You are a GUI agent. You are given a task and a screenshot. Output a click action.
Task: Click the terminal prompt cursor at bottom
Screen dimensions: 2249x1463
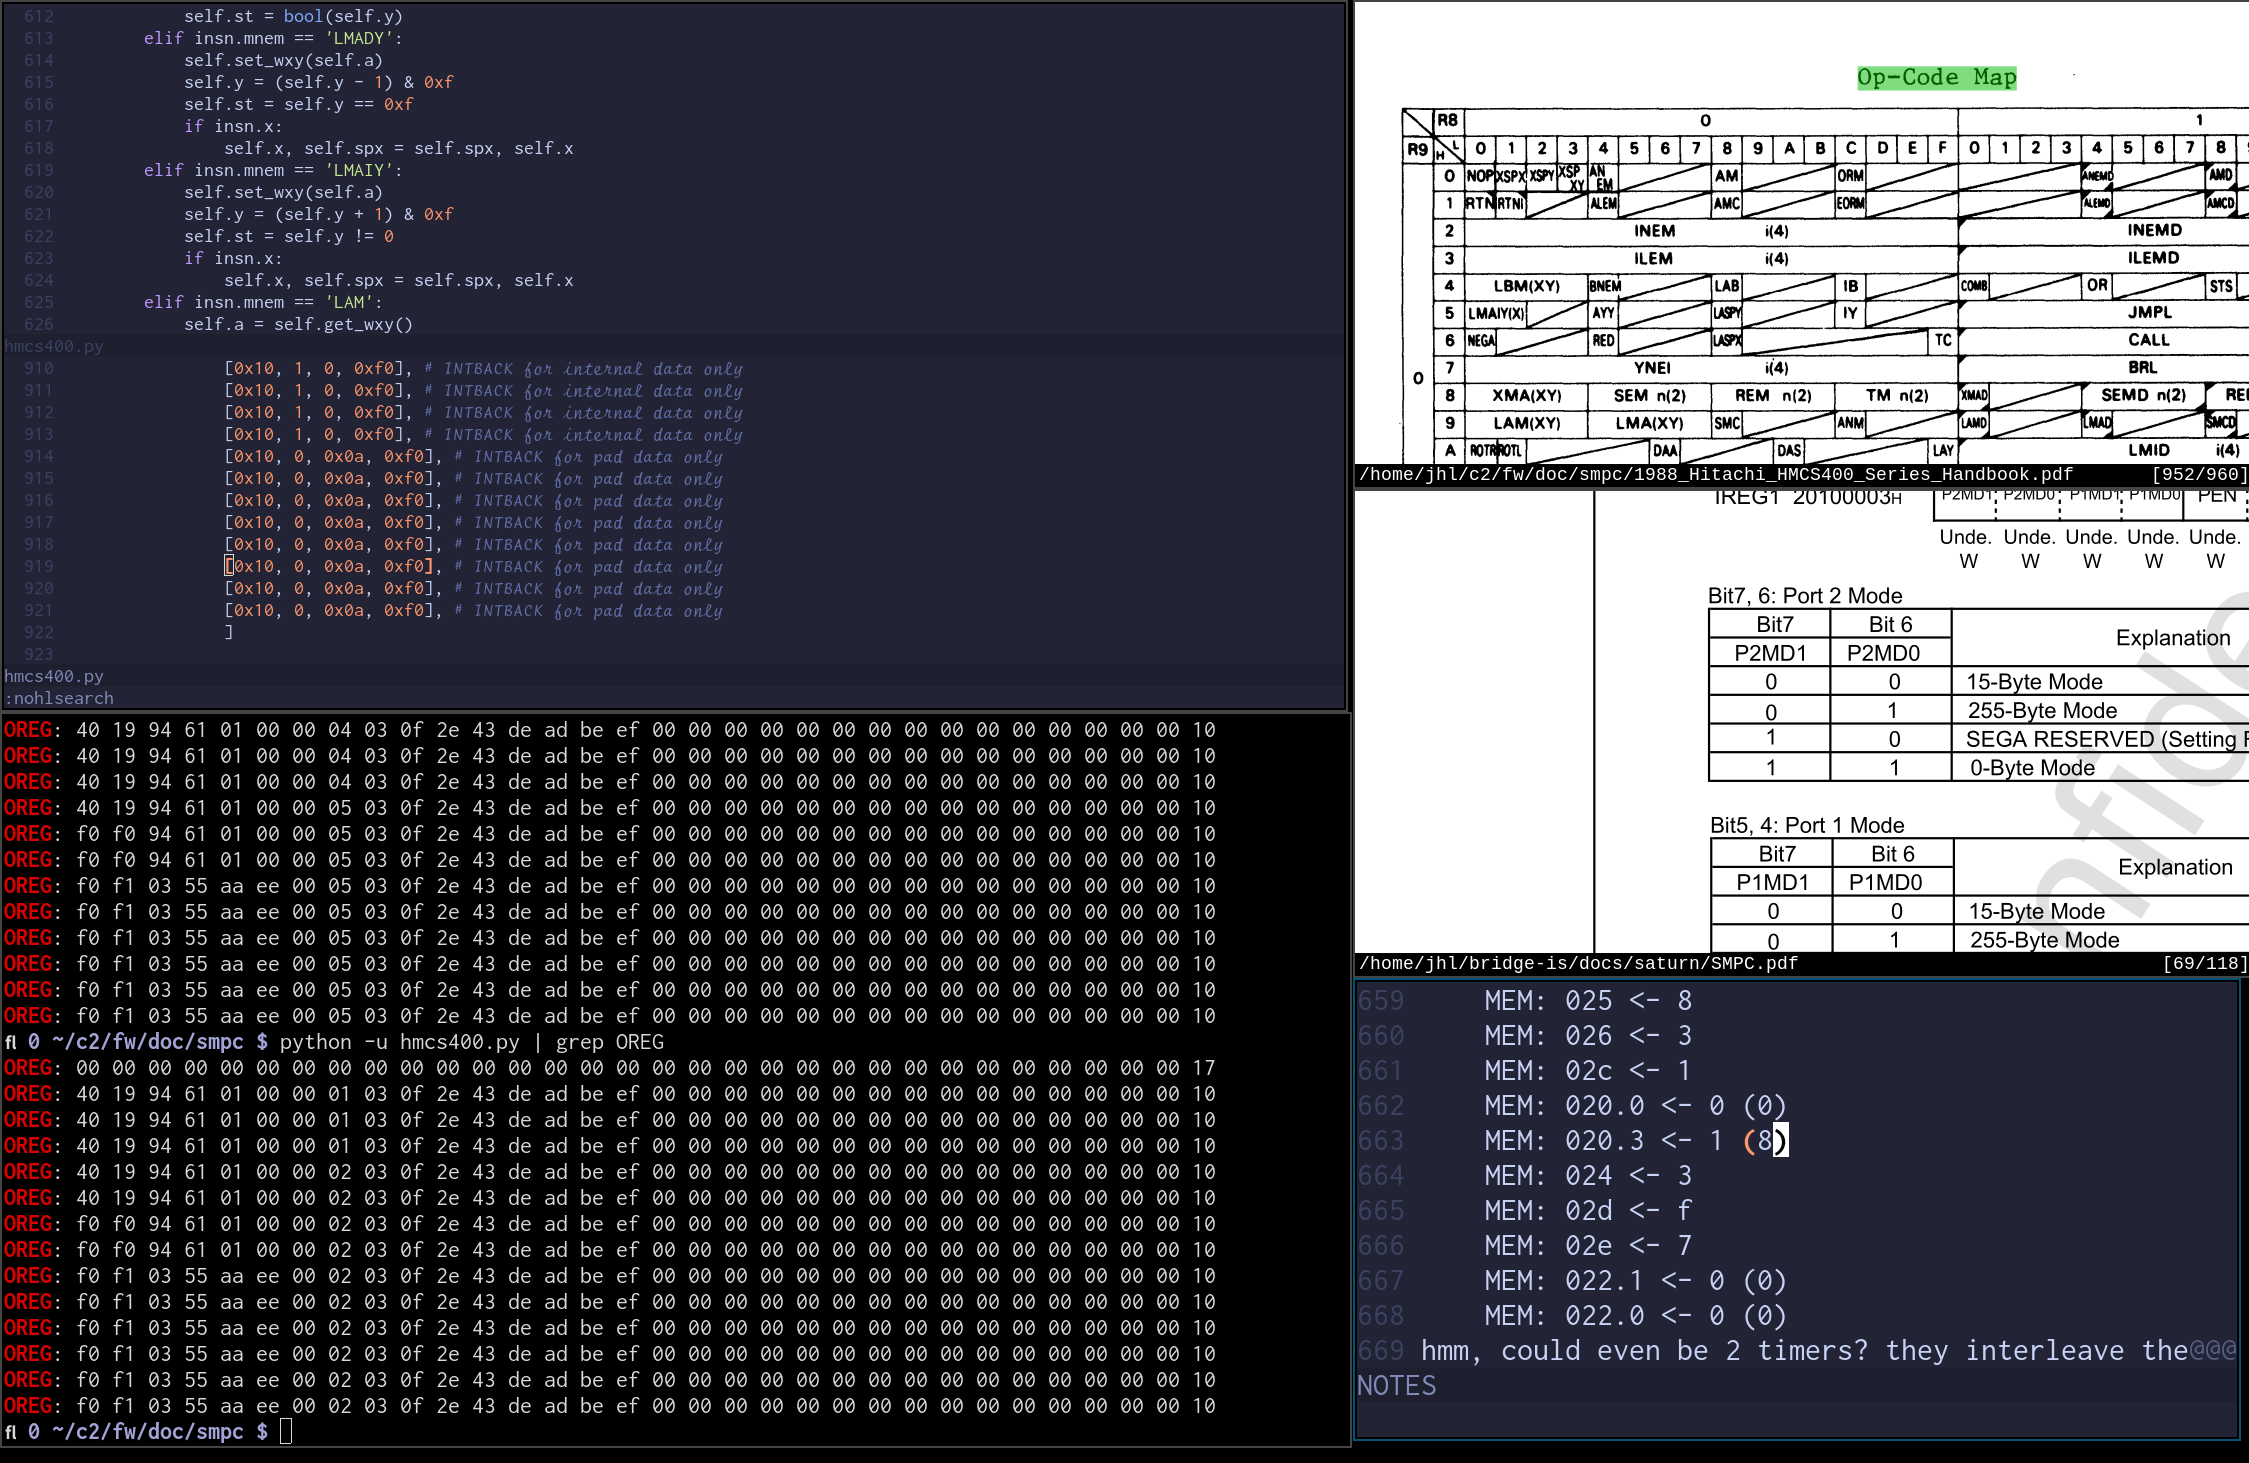[286, 1432]
